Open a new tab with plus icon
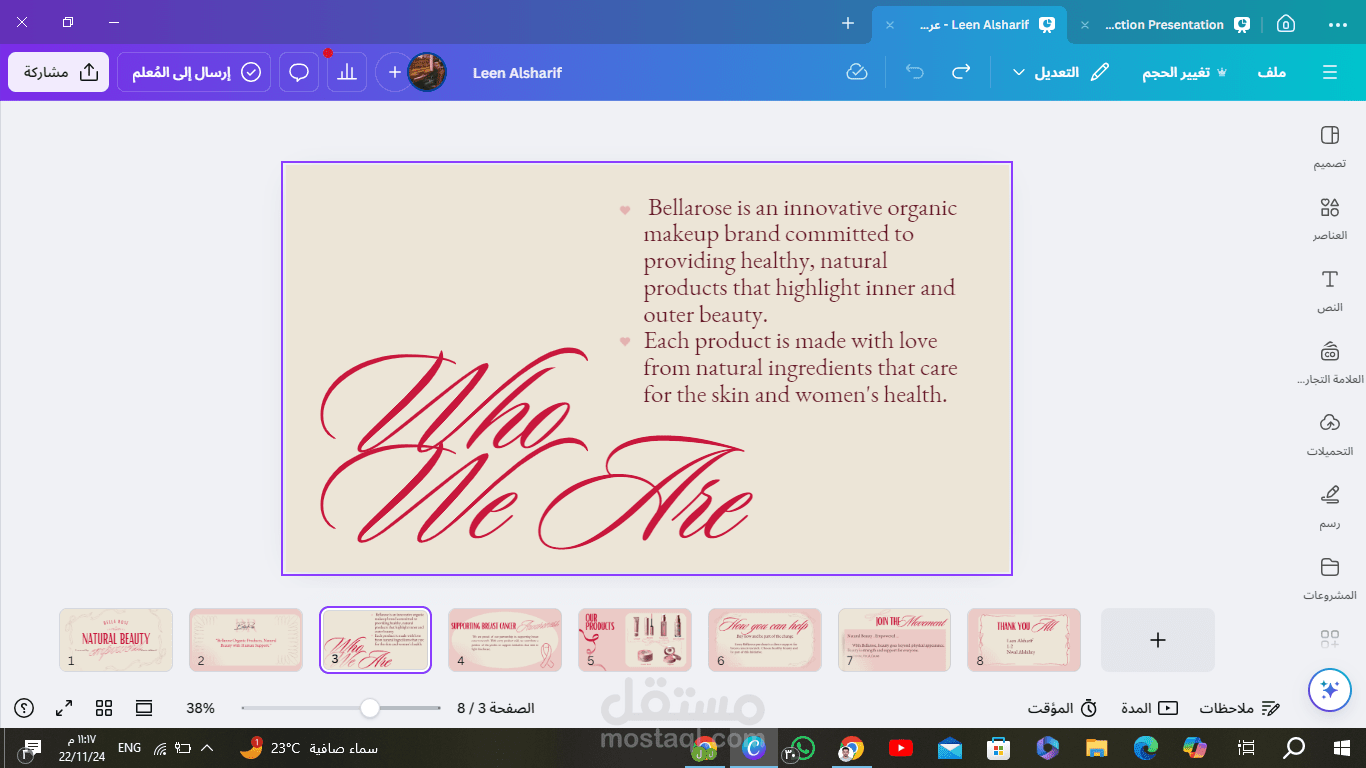Image resolution: width=1366 pixels, height=768 pixels. 848,23
